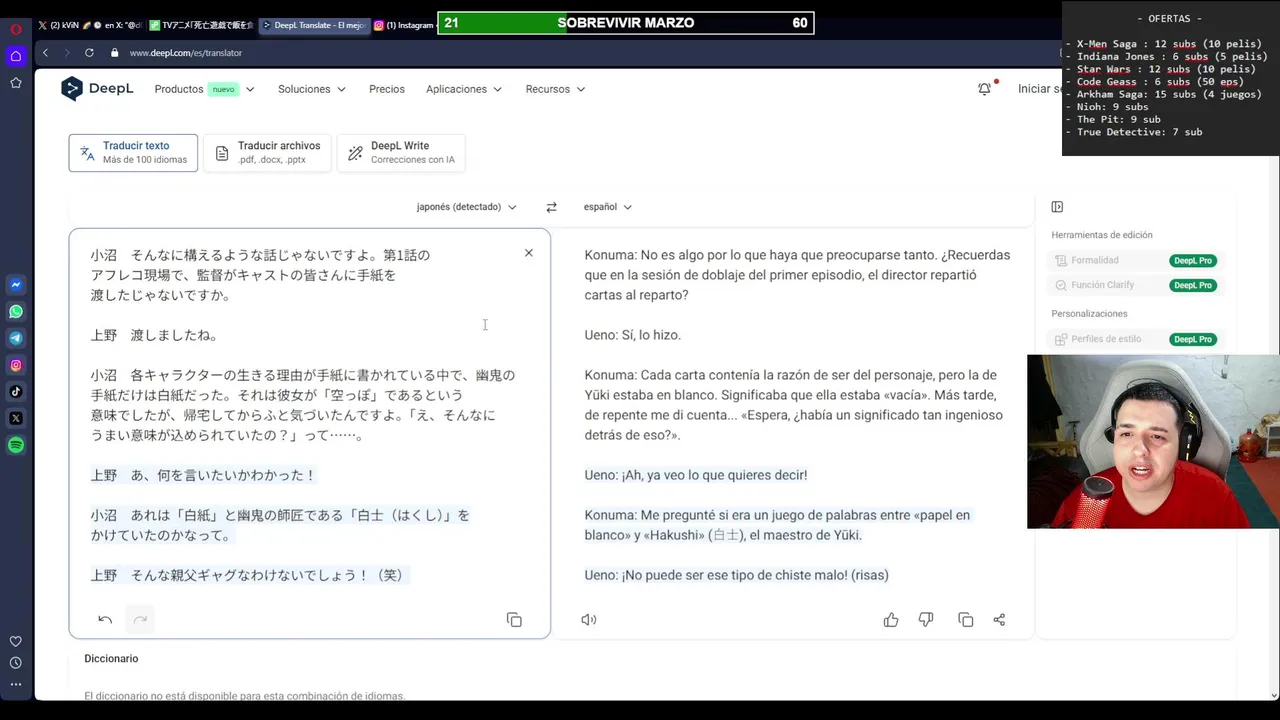This screenshot has width=1280, height=720.
Task: Select the Traducir texto tab
Action: tap(133, 153)
